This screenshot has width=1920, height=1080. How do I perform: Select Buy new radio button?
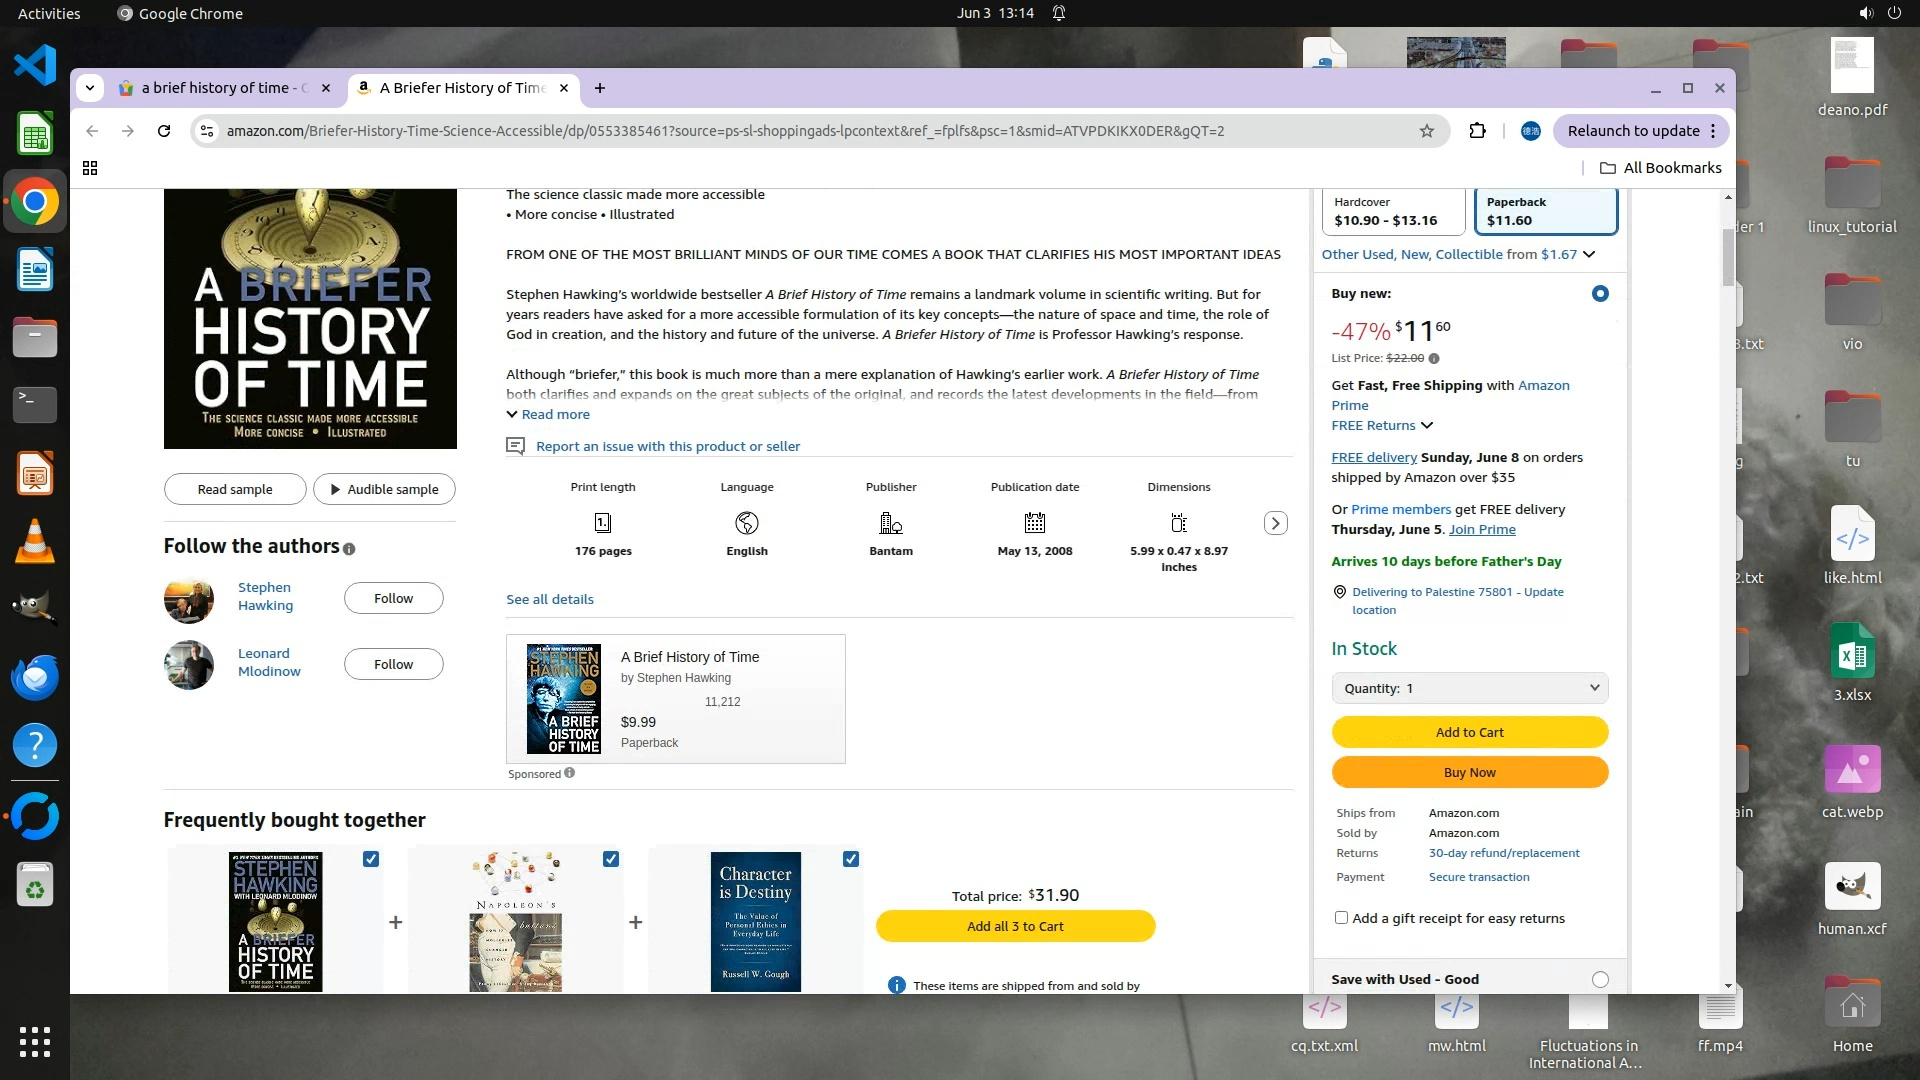coord(1600,293)
